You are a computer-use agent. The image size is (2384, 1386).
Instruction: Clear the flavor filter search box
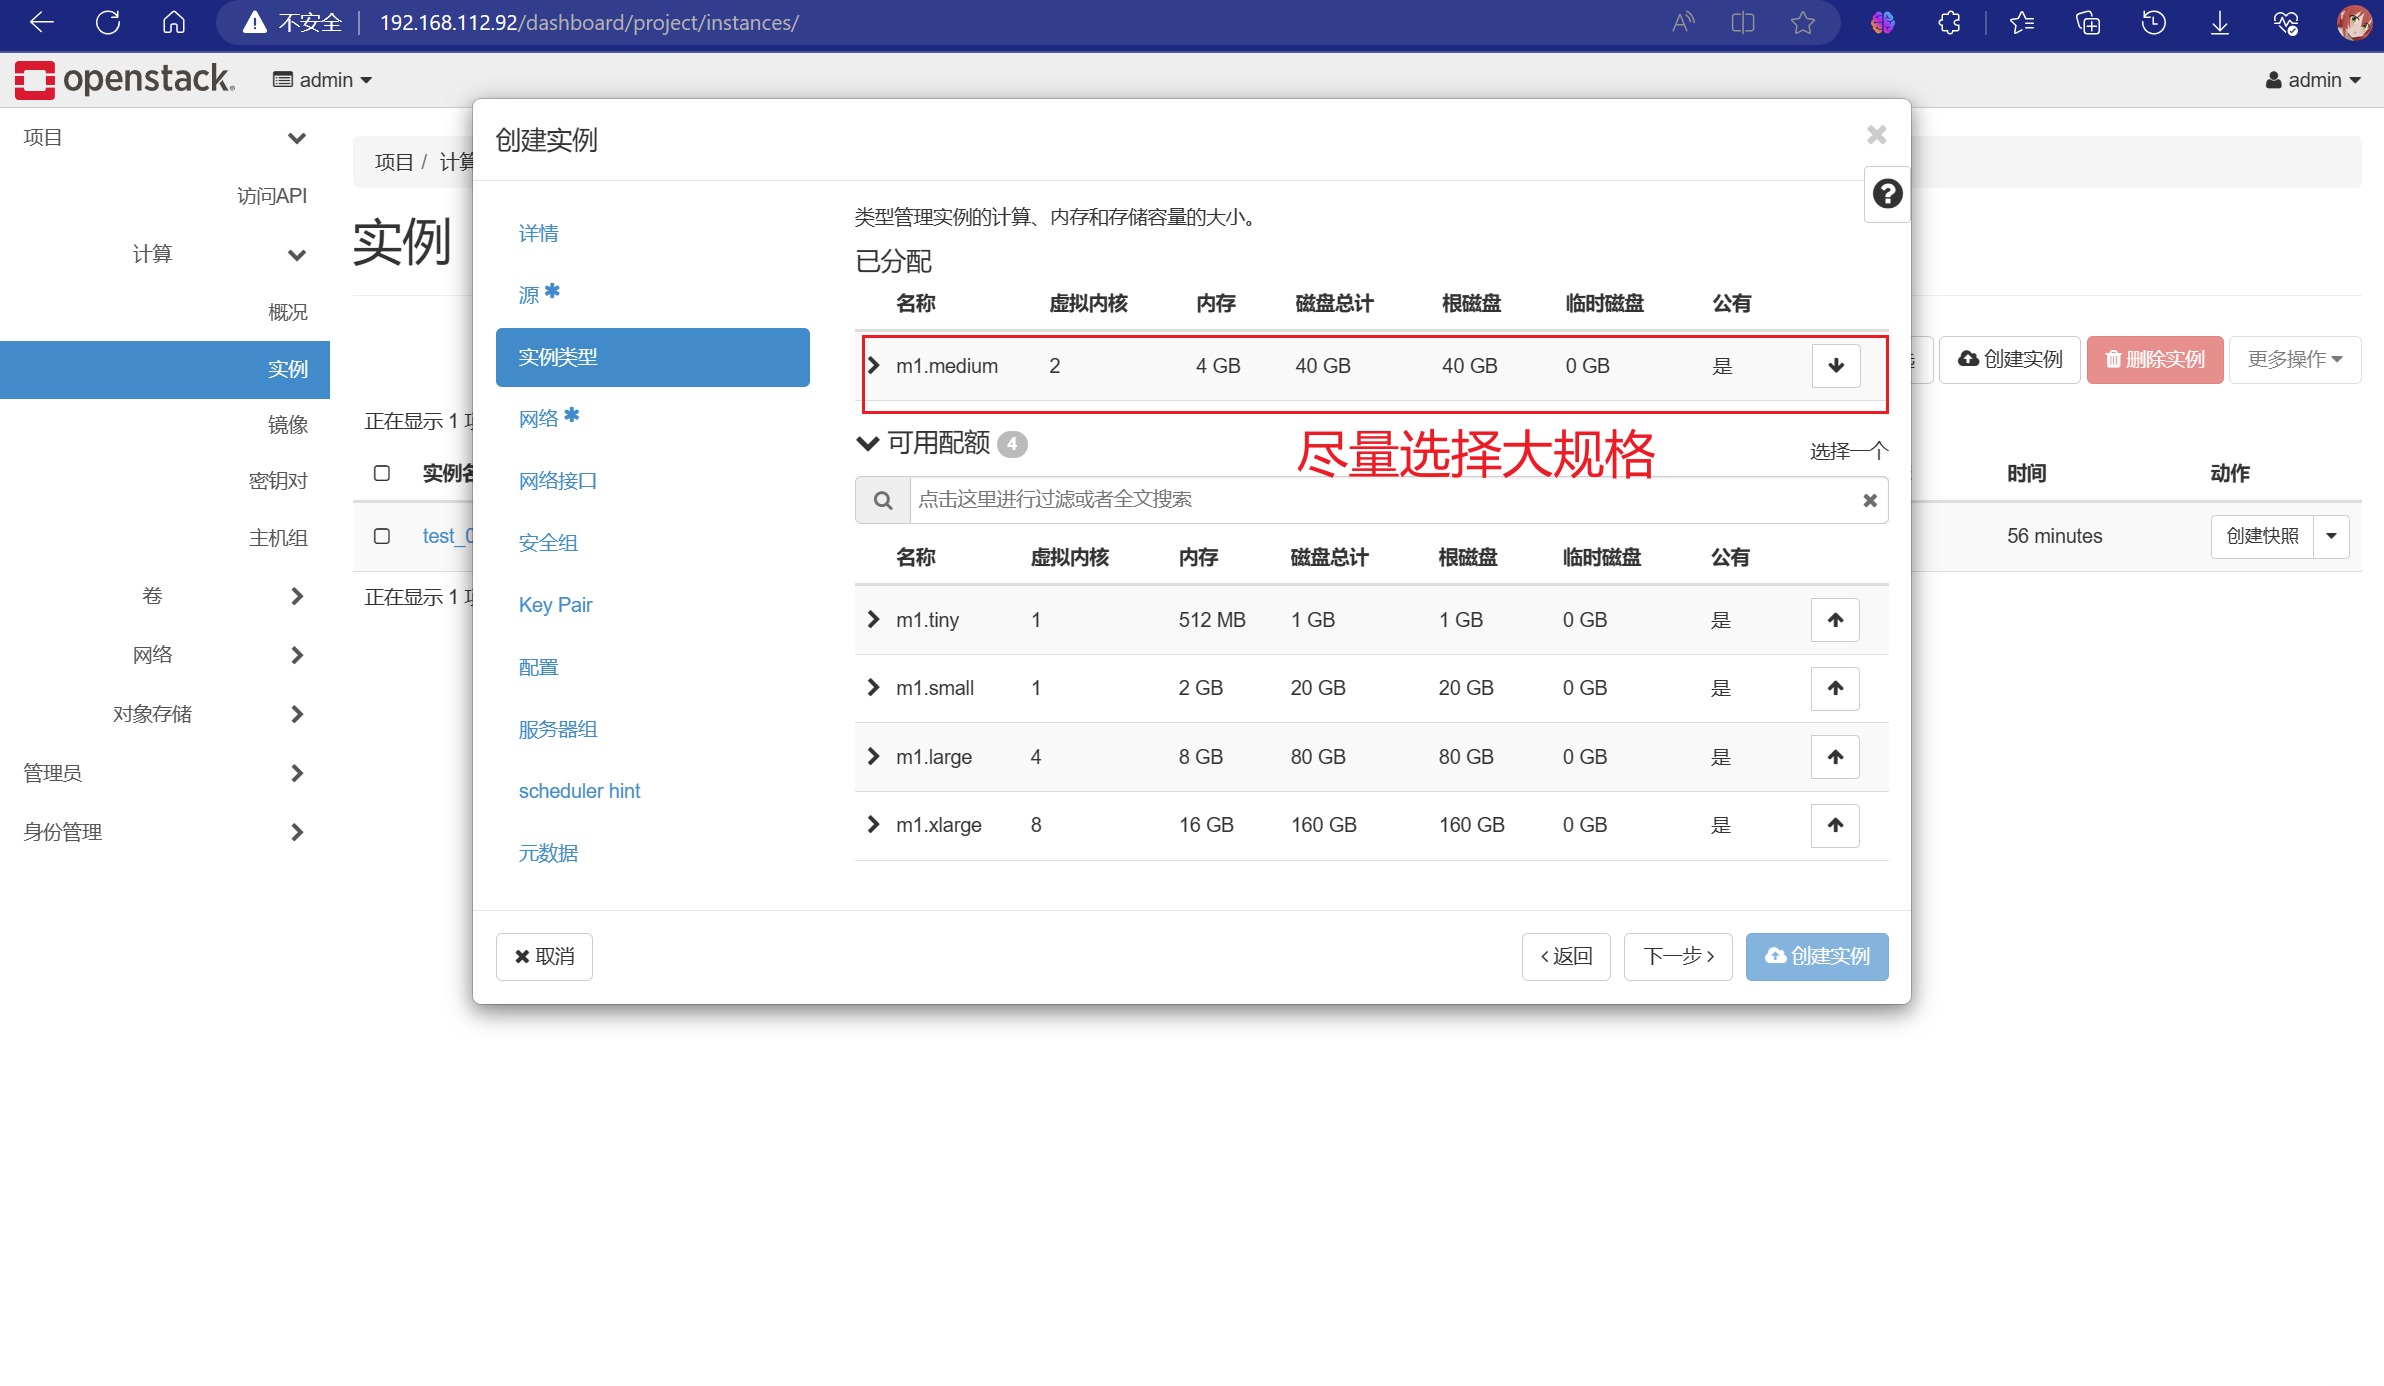(1869, 500)
